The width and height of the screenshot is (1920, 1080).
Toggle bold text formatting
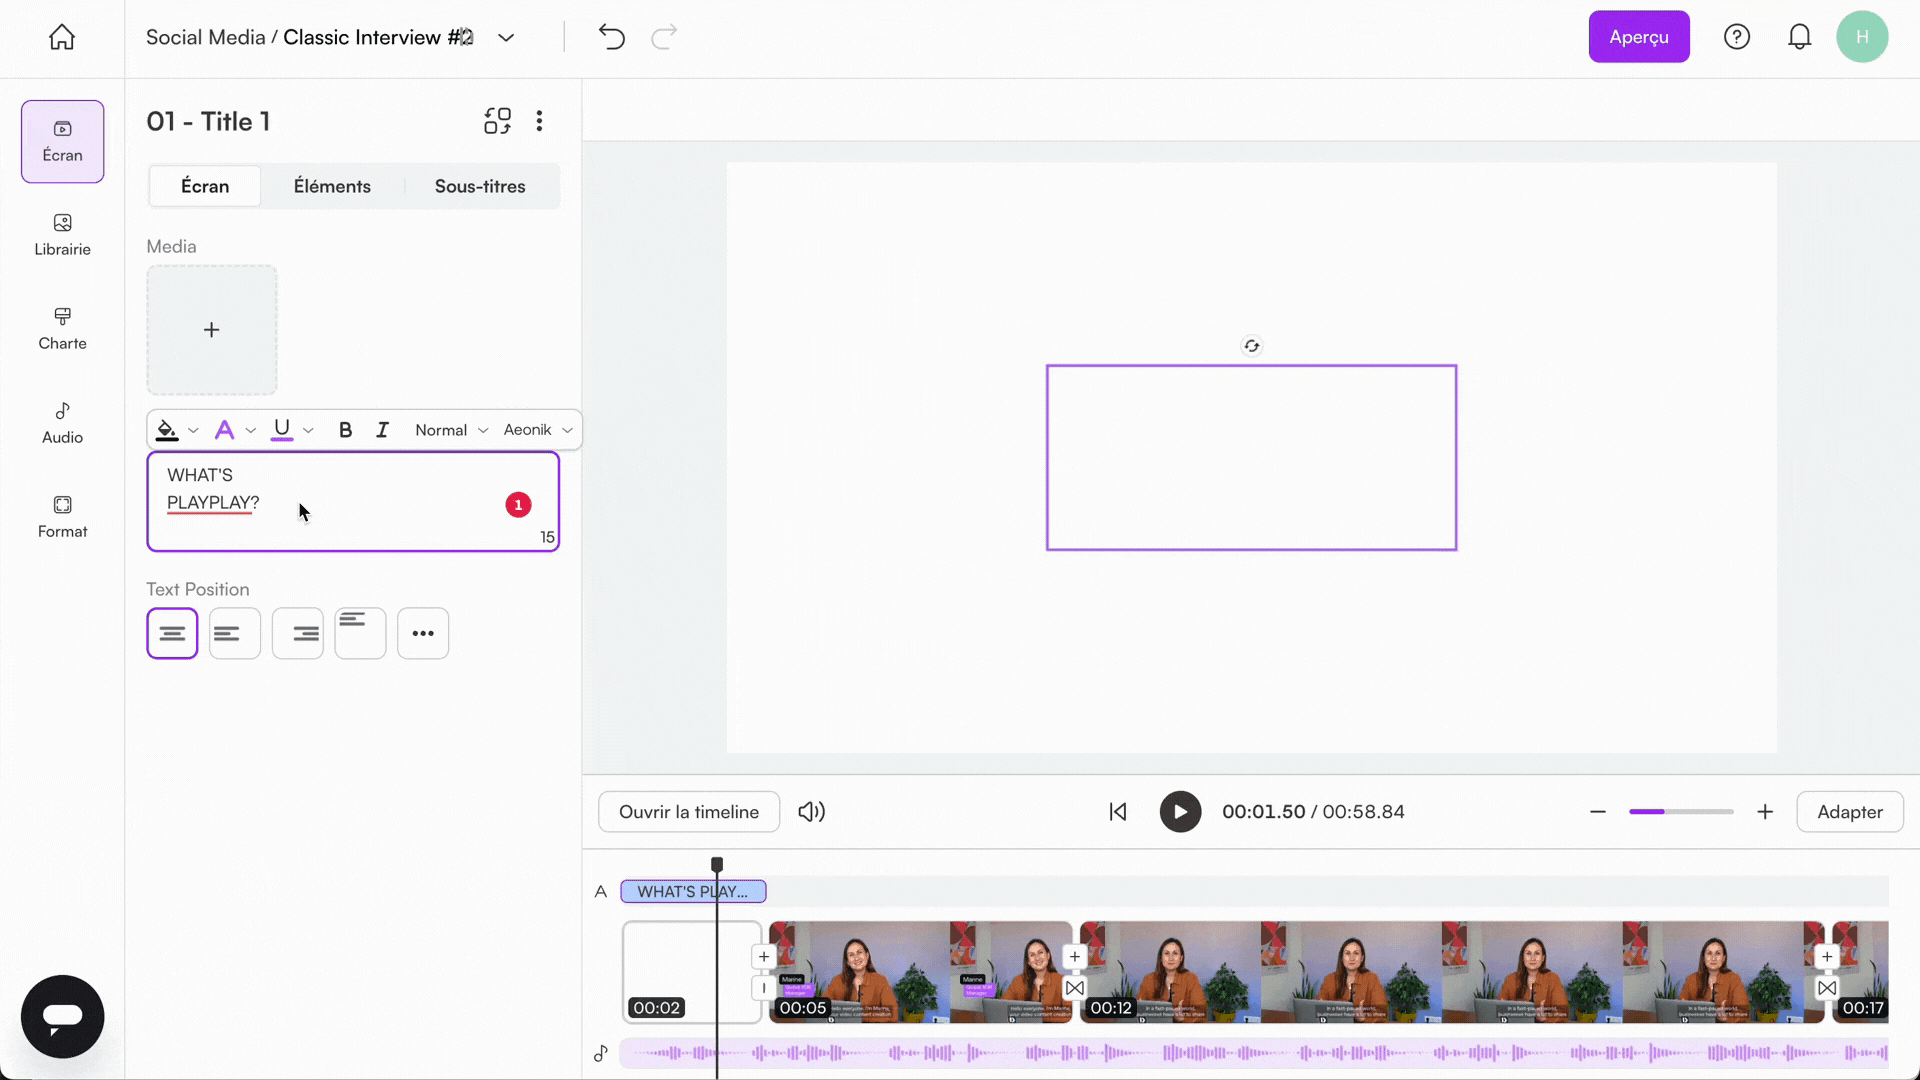point(345,429)
